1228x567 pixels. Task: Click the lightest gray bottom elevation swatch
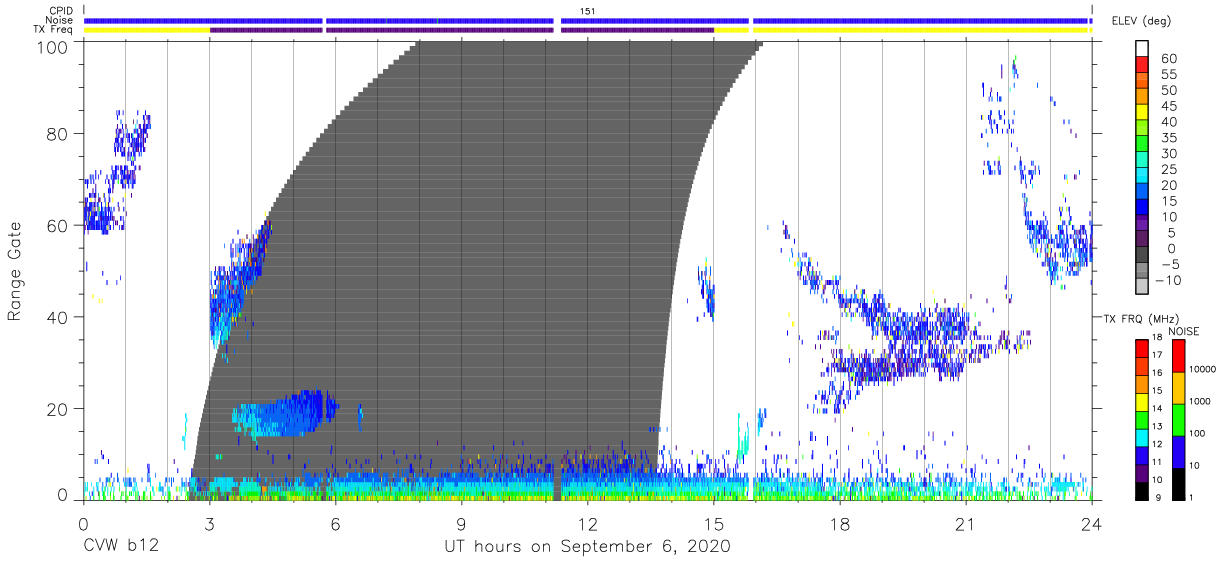click(1141, 286)
